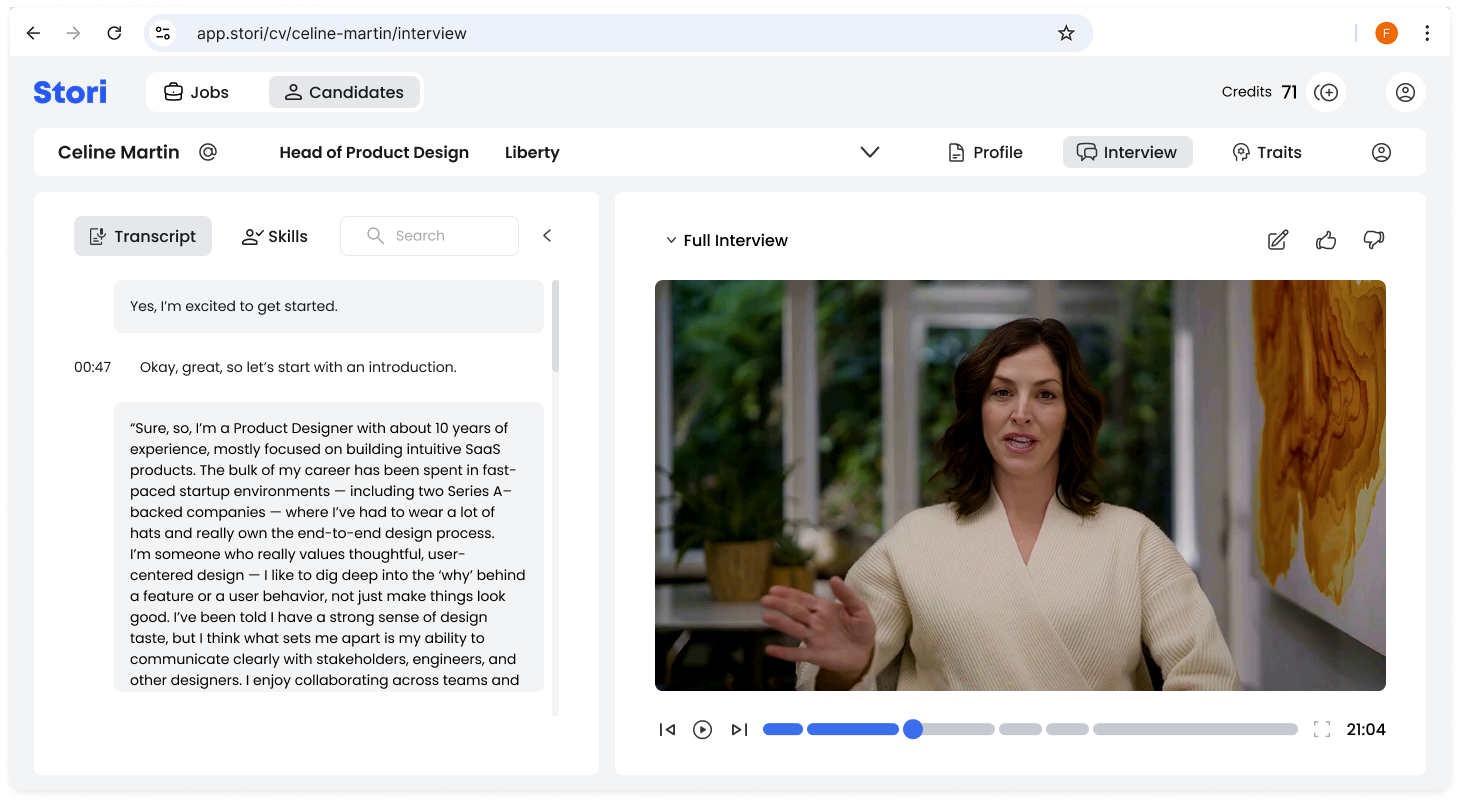Click the Liberty company name
Image resolution: width=1460 pixels, height=804 pixels.
pos(532,152)
